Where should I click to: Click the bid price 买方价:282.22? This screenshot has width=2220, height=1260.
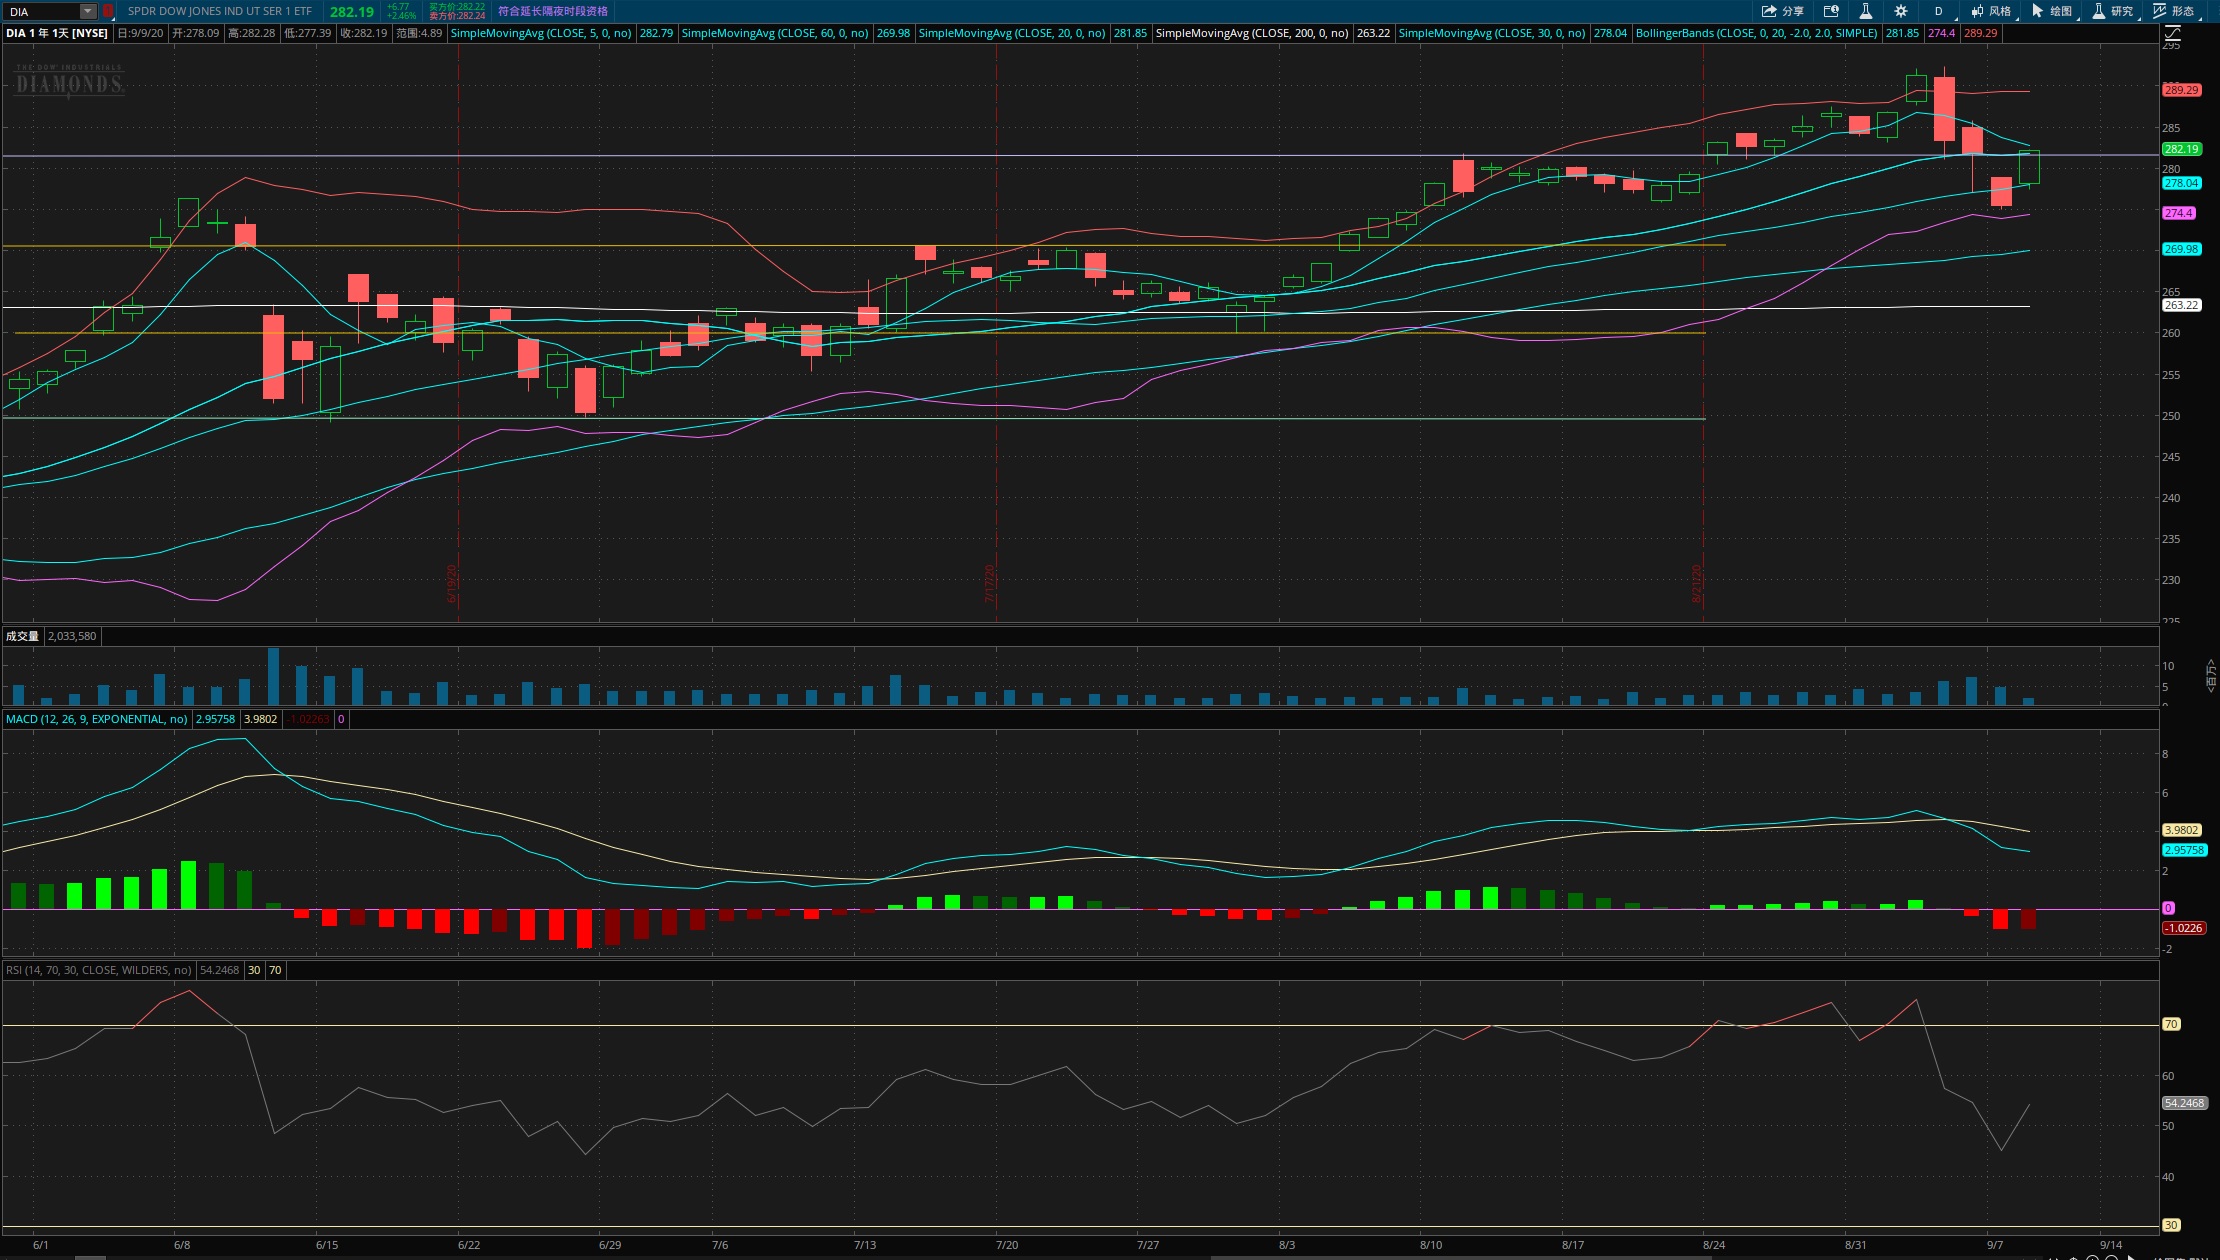pyautogui.click(x=457, y=7)
